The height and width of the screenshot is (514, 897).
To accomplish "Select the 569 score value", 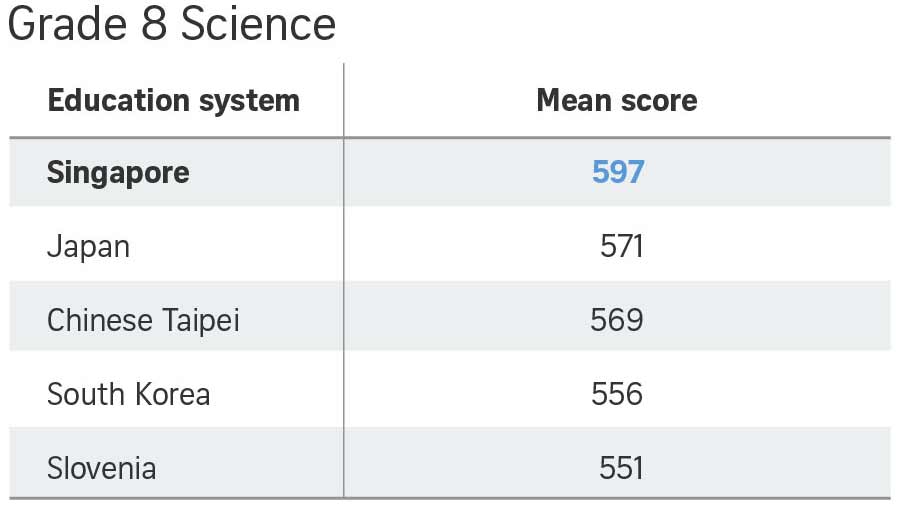I will tap(617, 320).
